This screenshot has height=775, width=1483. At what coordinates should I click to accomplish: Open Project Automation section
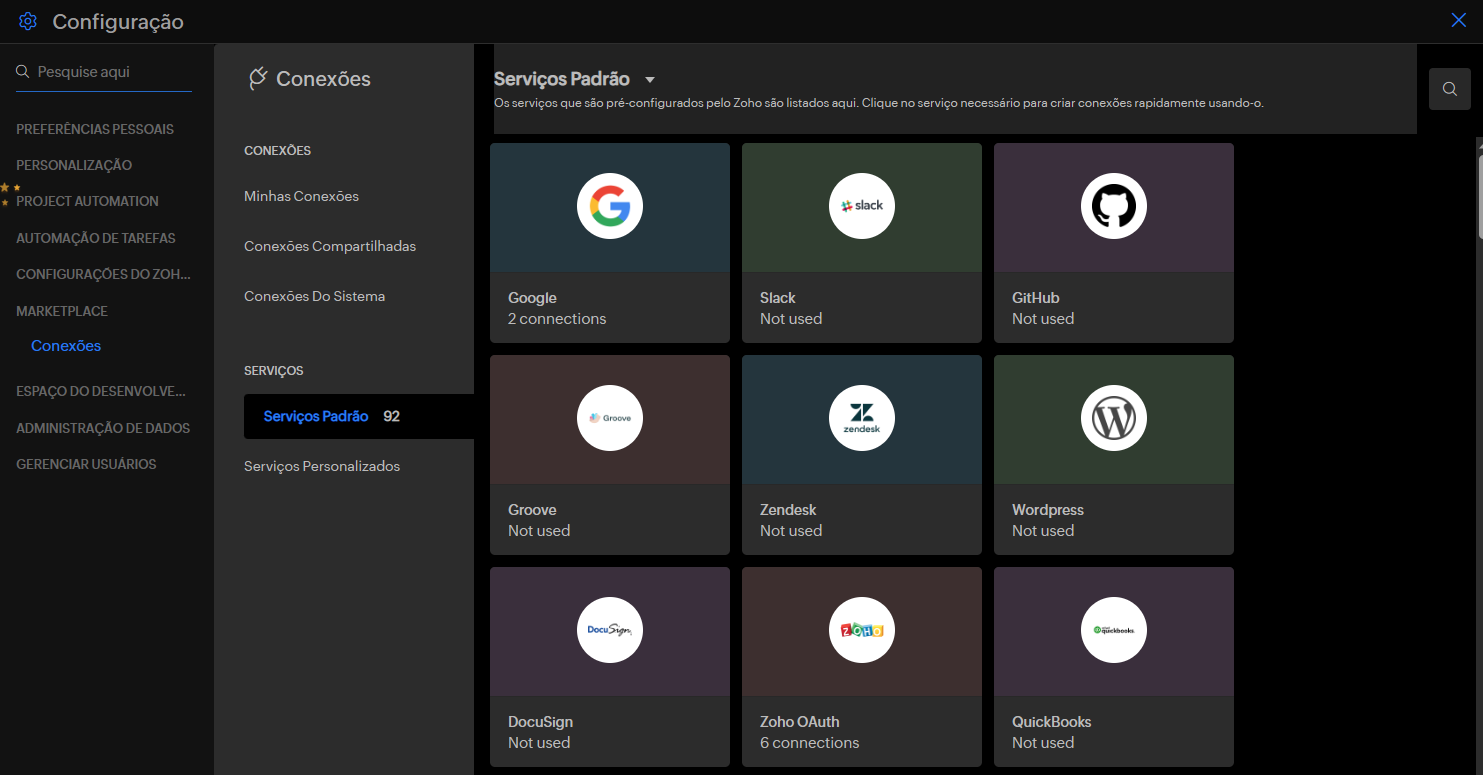(87, 201)
